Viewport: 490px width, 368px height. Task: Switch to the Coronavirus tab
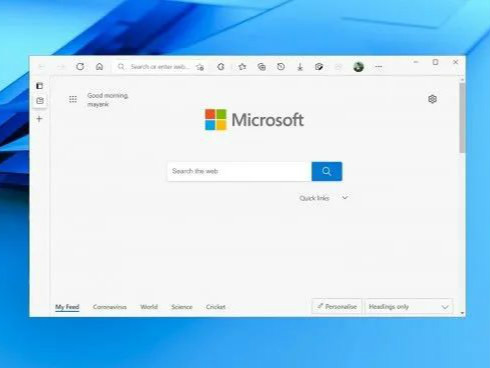(x=110, y=307)
